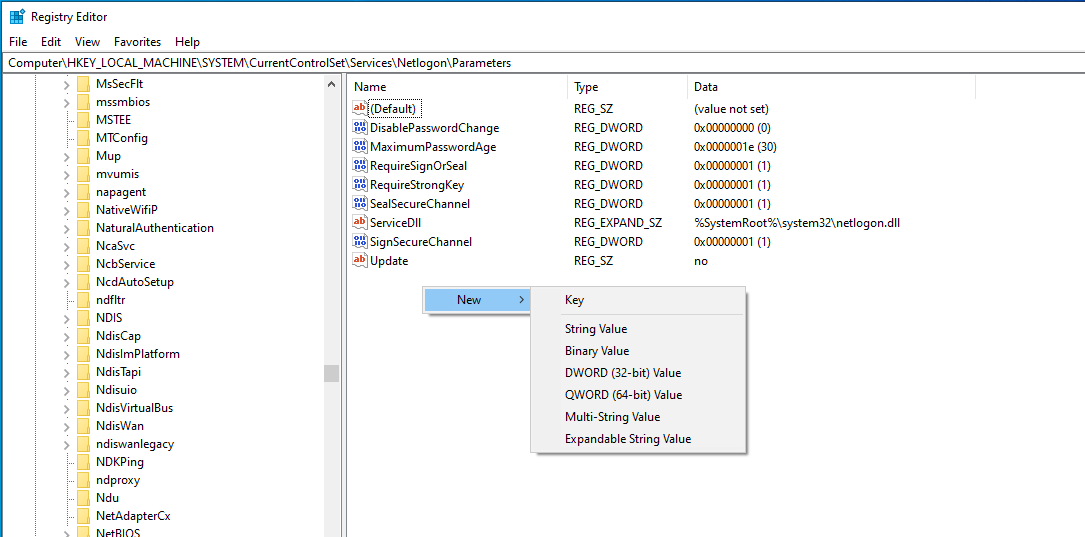
Task: Expand the NcdAutoSetup tree node arrow
Action: click(x=66, y=282)
